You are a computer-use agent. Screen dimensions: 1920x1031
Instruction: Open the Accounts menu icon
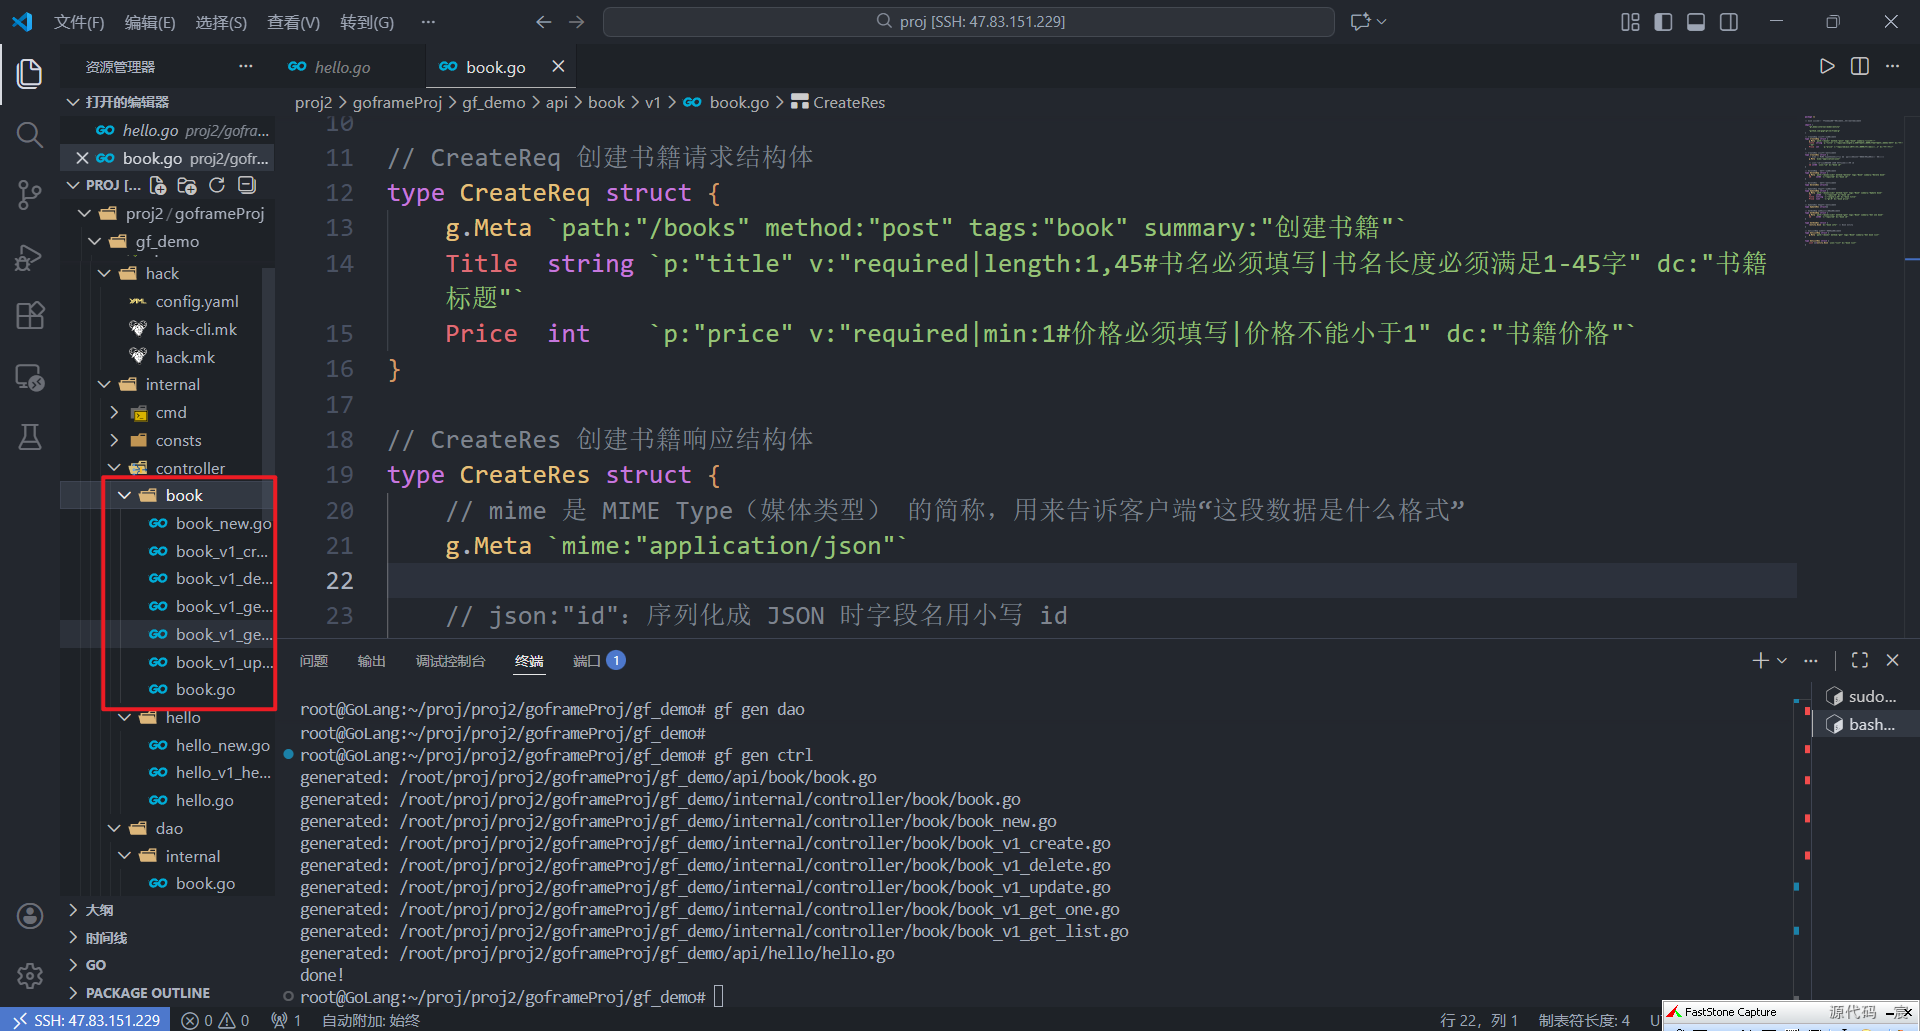click(30, 915)
